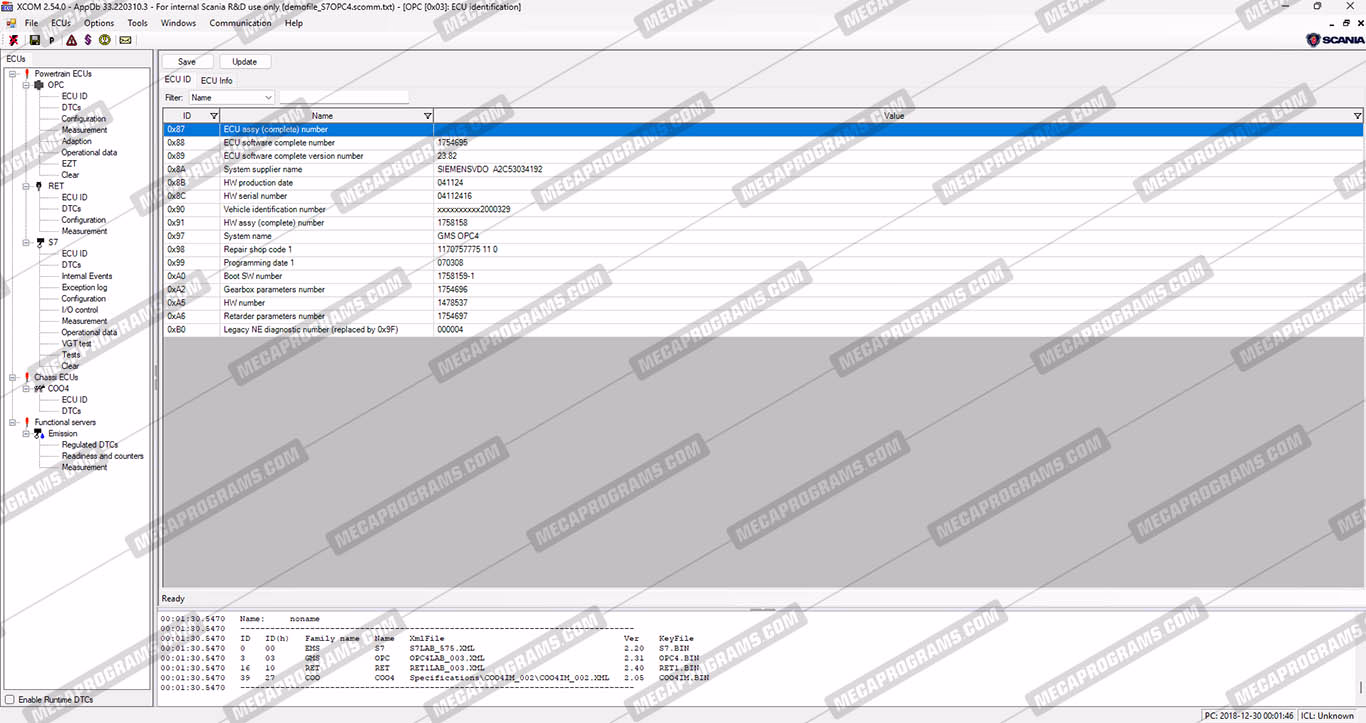Image resolution: width=1366 pixels, height=723 pixels.
Task: Collapse the Emission tree node
Action: (26, 434)
